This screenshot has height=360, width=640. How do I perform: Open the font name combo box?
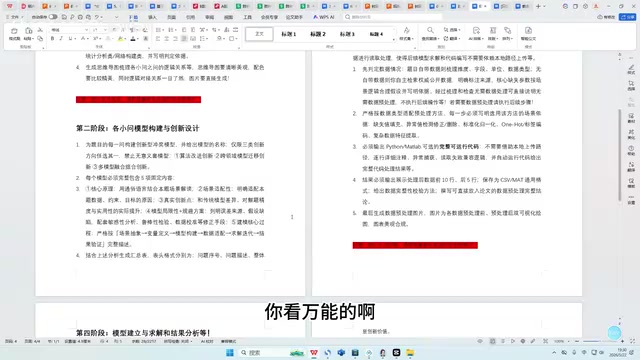coord(69,30)
